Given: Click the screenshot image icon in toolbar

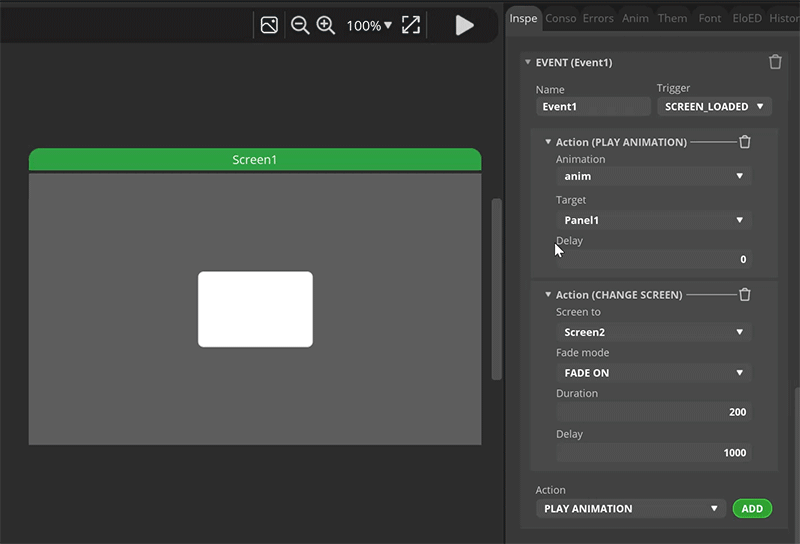Looking at the screenshot, I should coord(269,25).
